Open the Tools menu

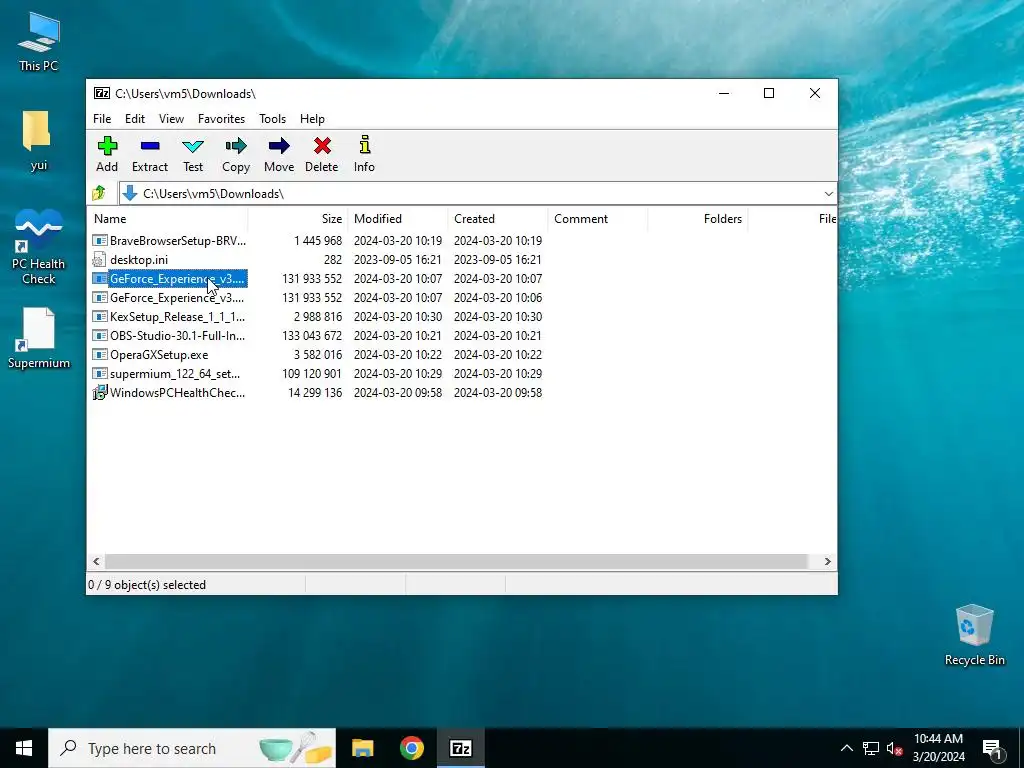(272, 119)
